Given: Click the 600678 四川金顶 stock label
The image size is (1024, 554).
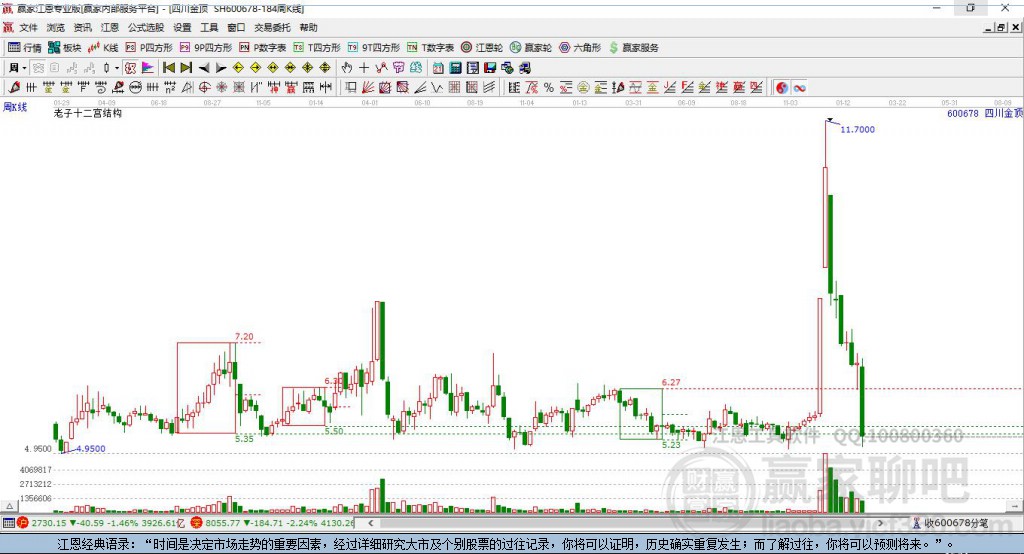Looking at the screenshot, I should tap(985, 113).
